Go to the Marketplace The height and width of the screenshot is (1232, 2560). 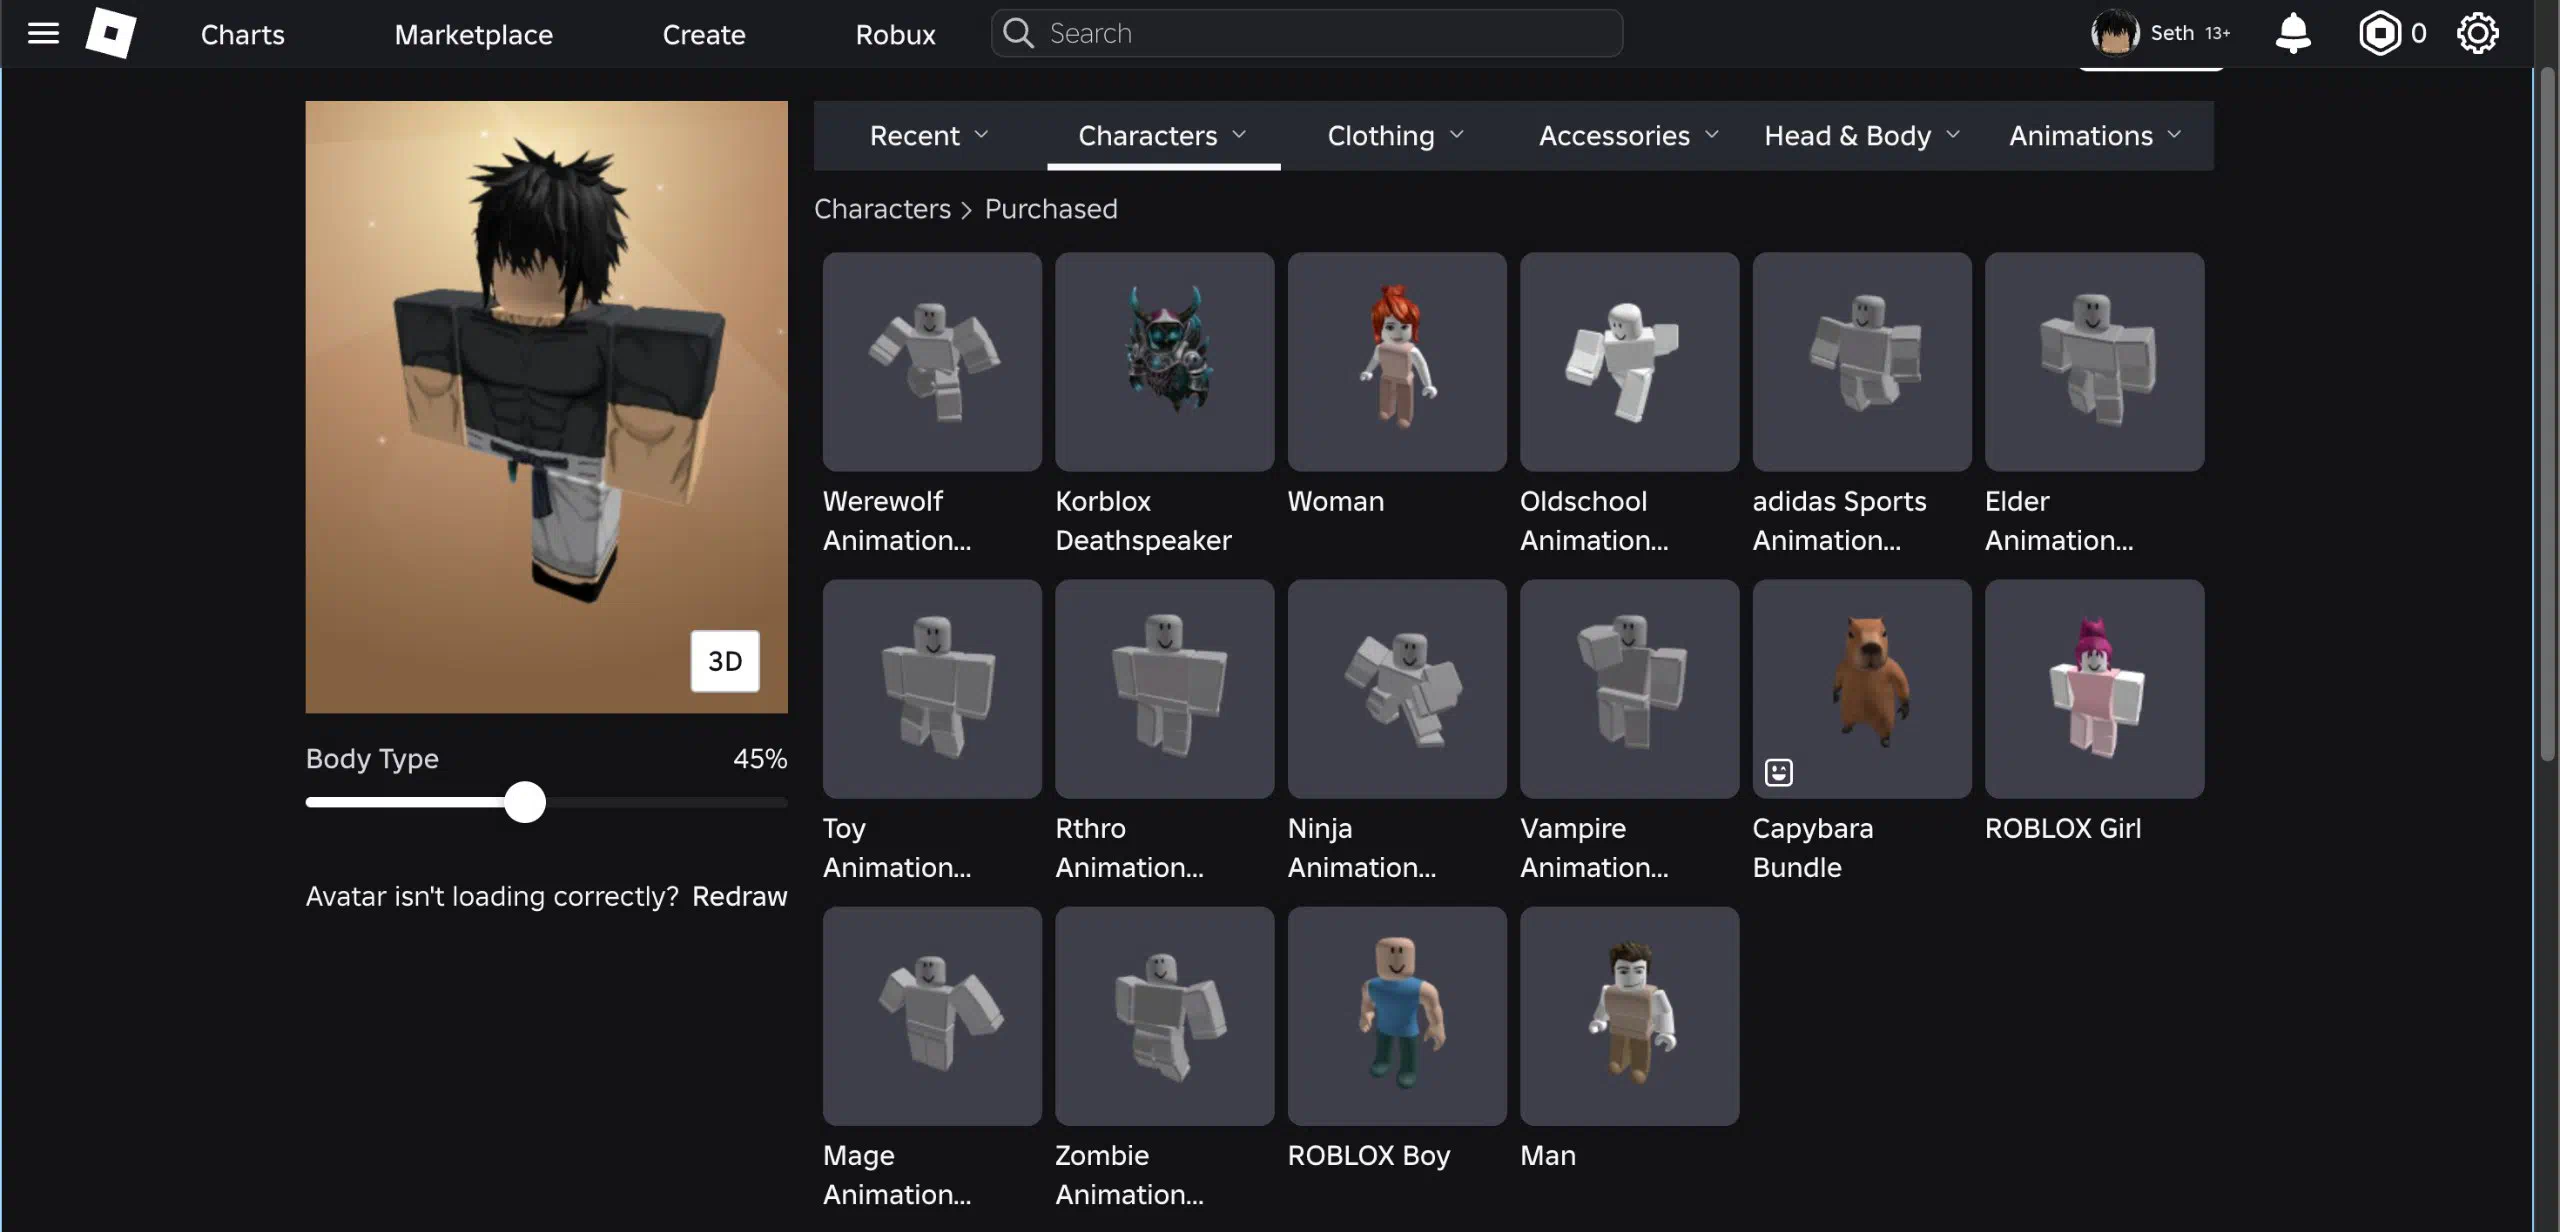tap(474, 34)
